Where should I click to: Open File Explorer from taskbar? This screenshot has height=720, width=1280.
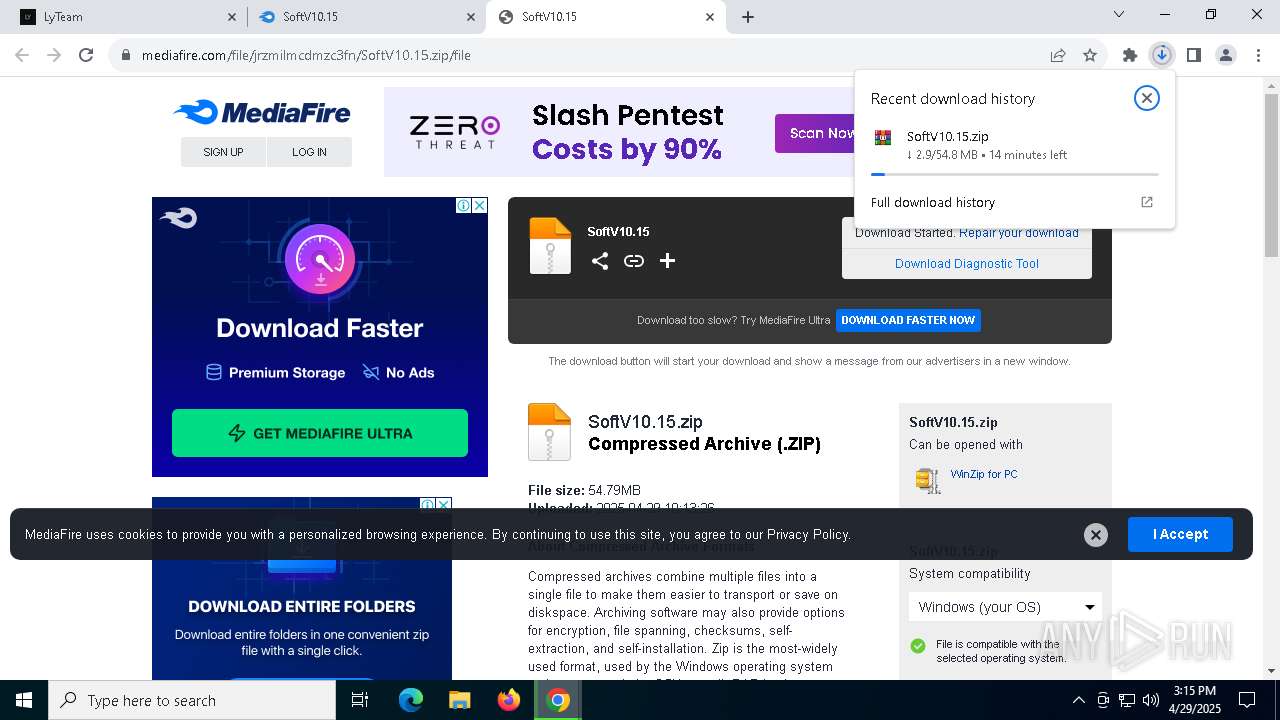459,700
